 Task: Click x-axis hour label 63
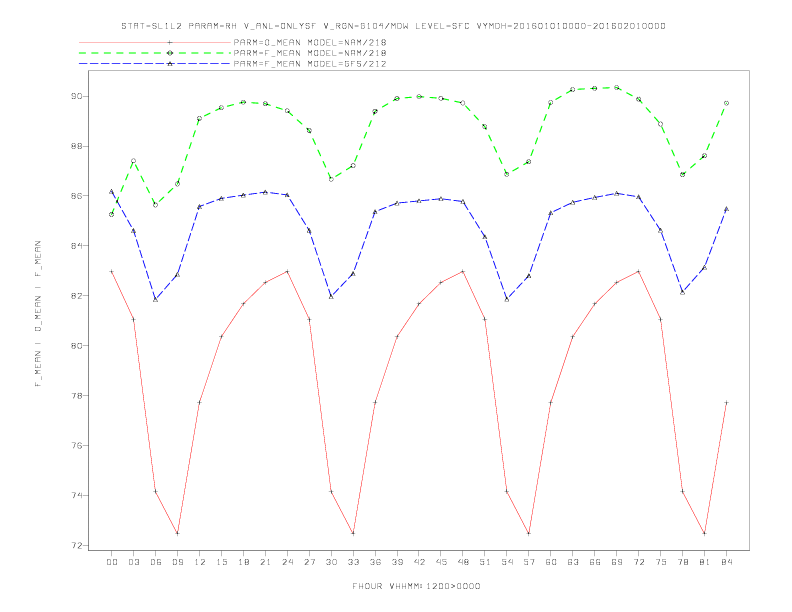pos(573,562)
